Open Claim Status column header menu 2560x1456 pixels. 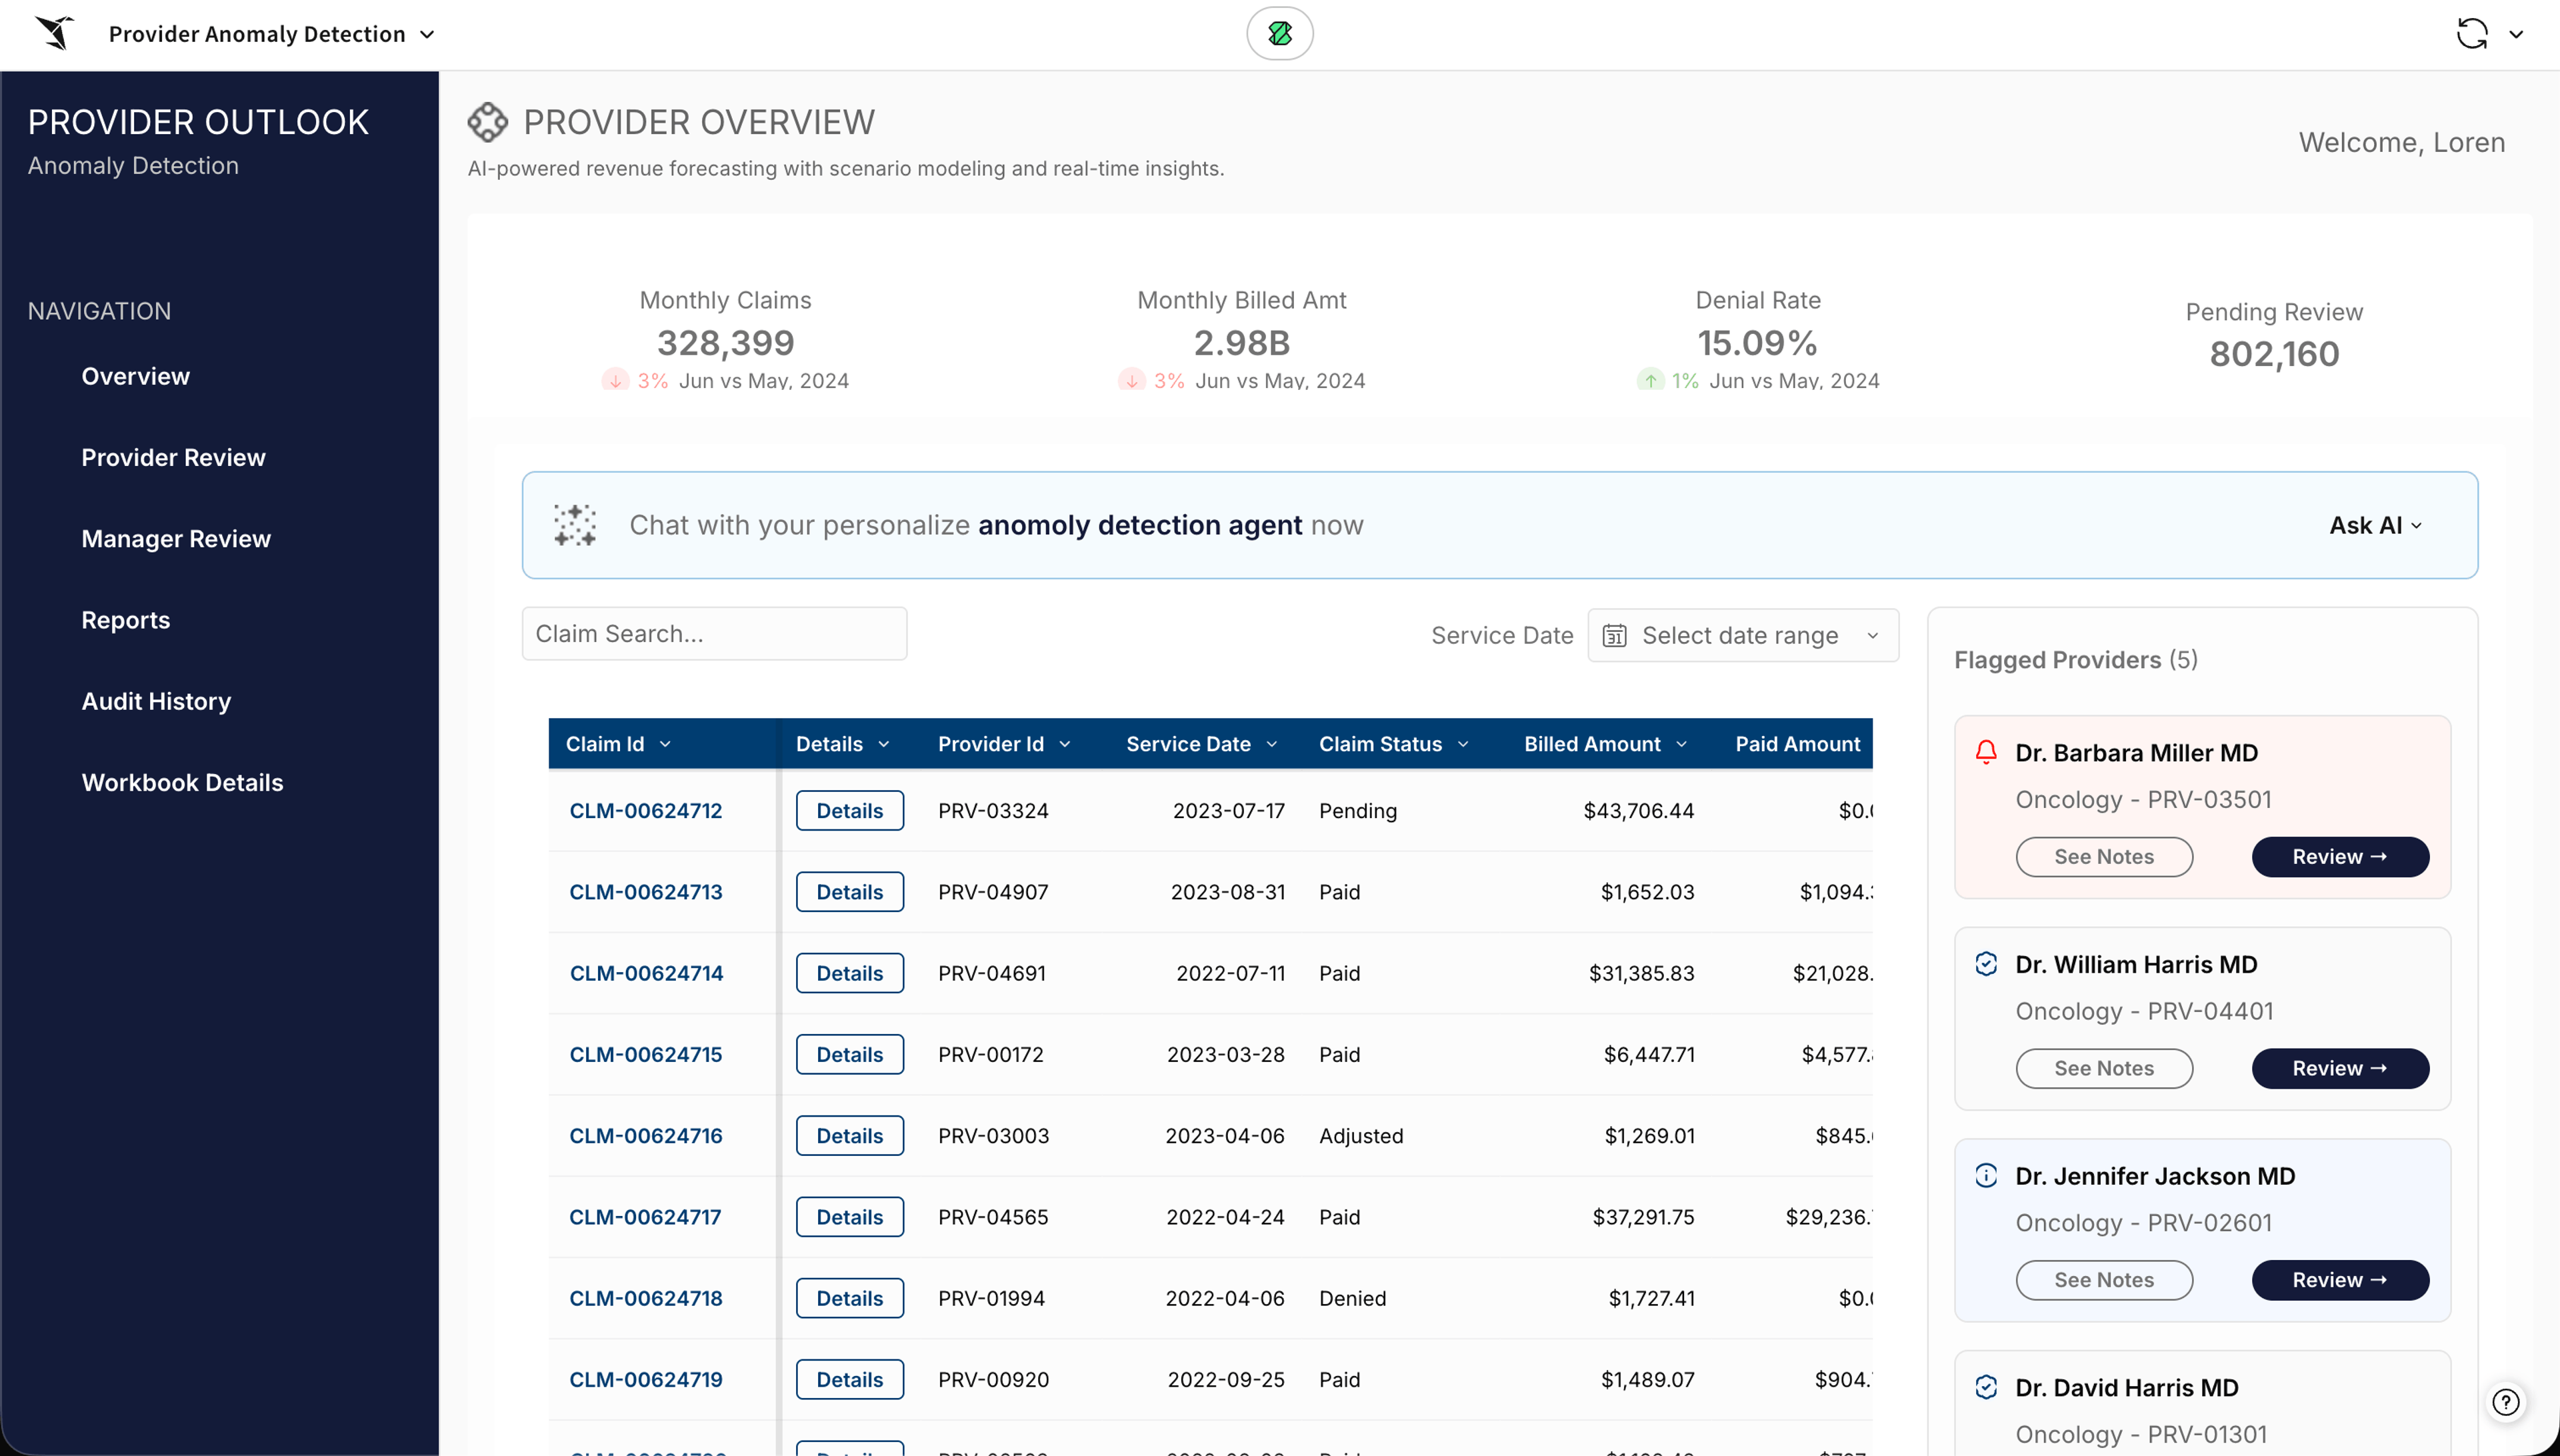click(1463, 744)
